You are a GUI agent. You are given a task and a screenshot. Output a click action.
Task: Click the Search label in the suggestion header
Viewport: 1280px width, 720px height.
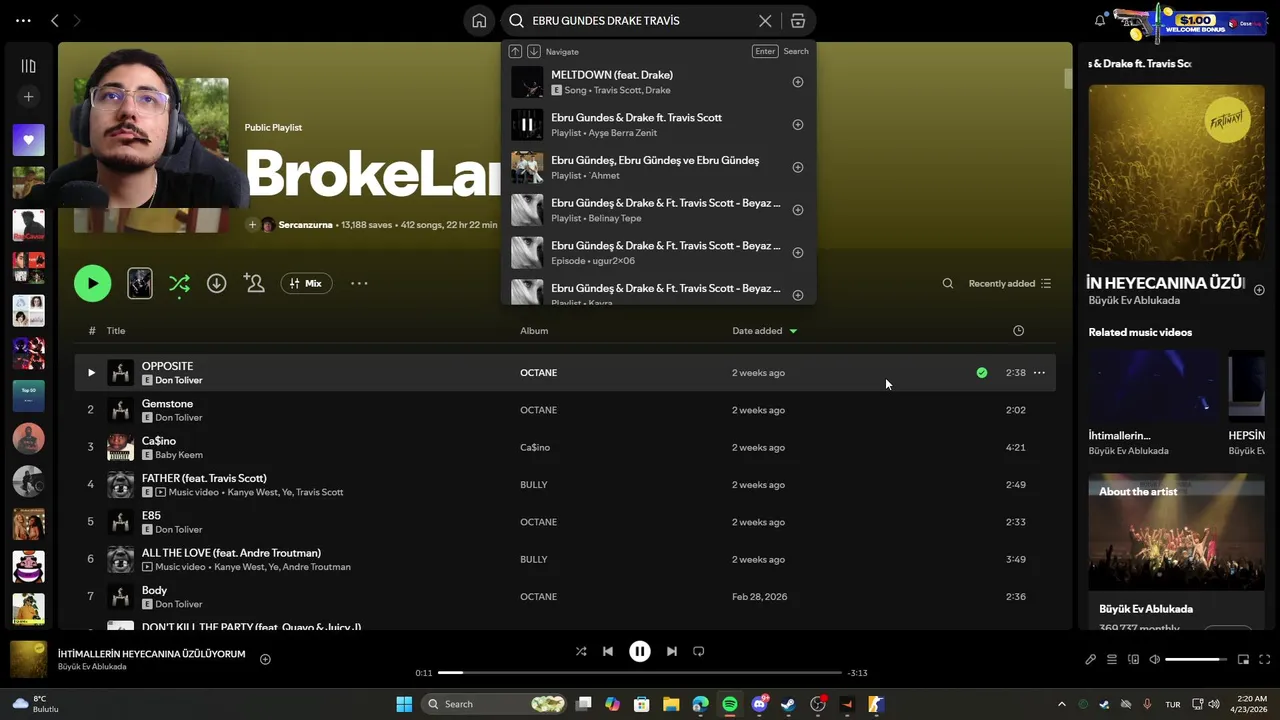[796, 51]
